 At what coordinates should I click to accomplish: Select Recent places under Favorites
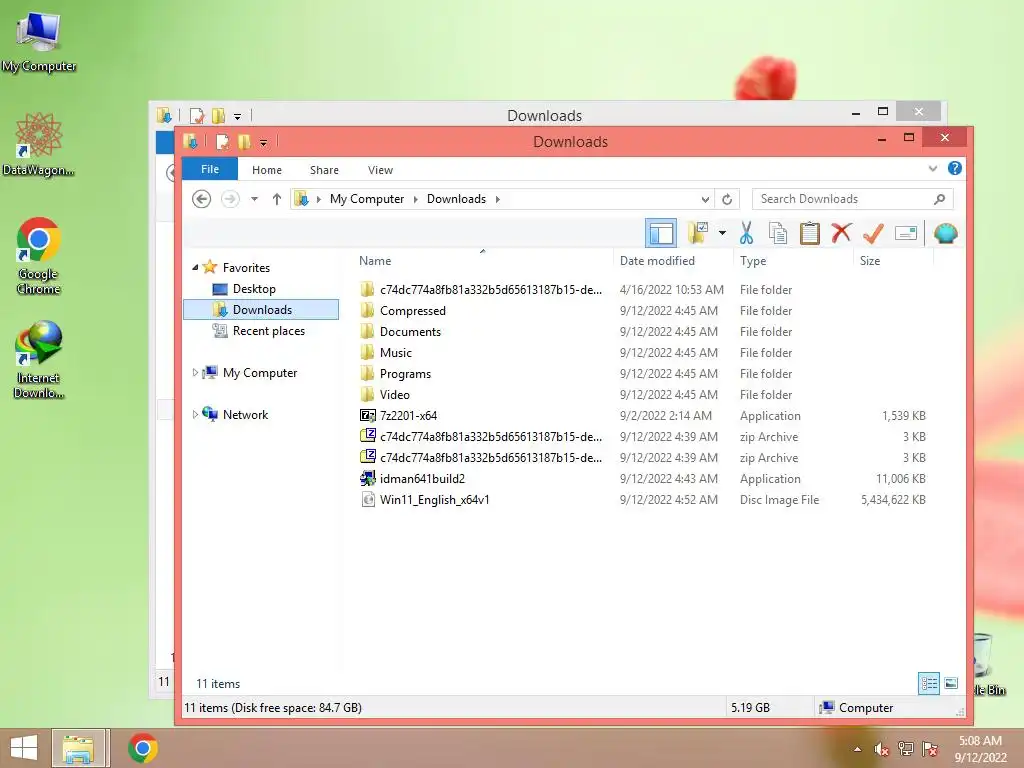pos(259,330)
